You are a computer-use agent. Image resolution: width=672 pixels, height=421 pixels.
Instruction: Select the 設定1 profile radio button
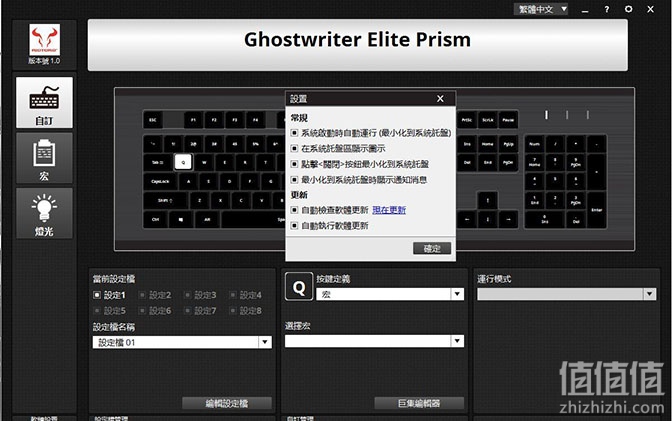pyautogui.click(x=97, y=295)
